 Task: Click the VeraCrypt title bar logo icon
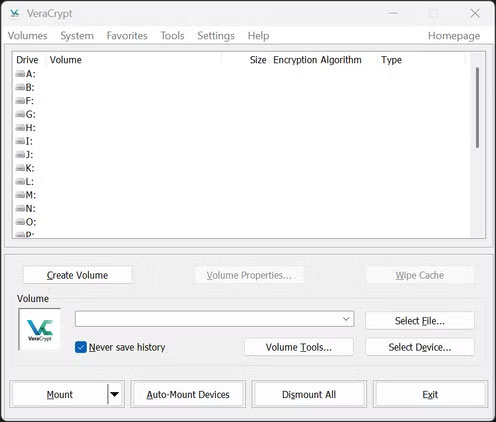[15, 13]
